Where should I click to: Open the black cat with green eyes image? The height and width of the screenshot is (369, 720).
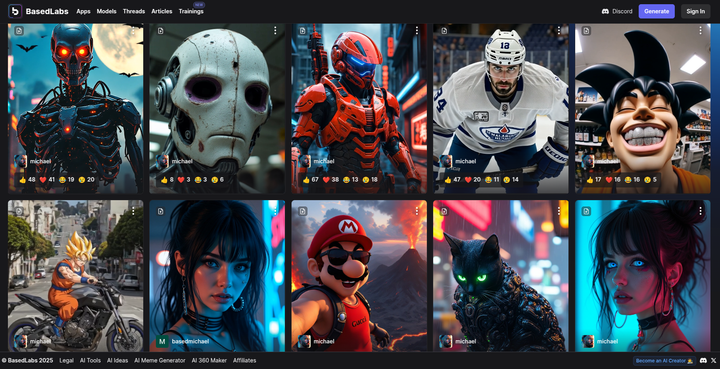click(501, 275)
